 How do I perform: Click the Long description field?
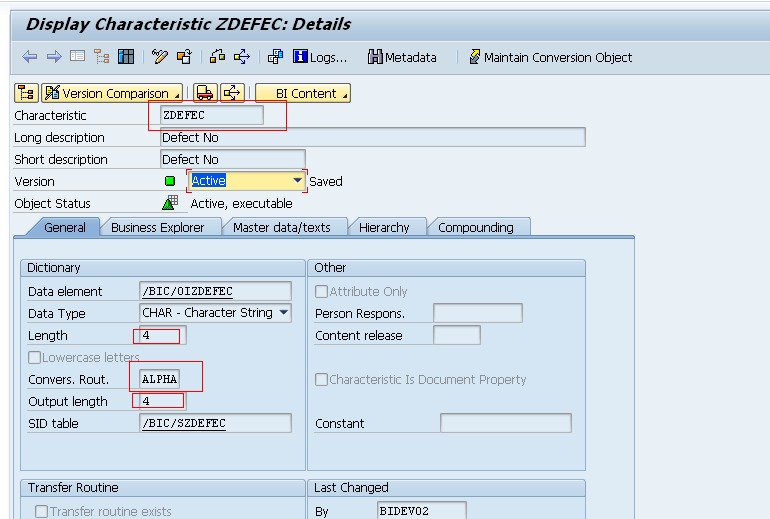coord(373,137)
